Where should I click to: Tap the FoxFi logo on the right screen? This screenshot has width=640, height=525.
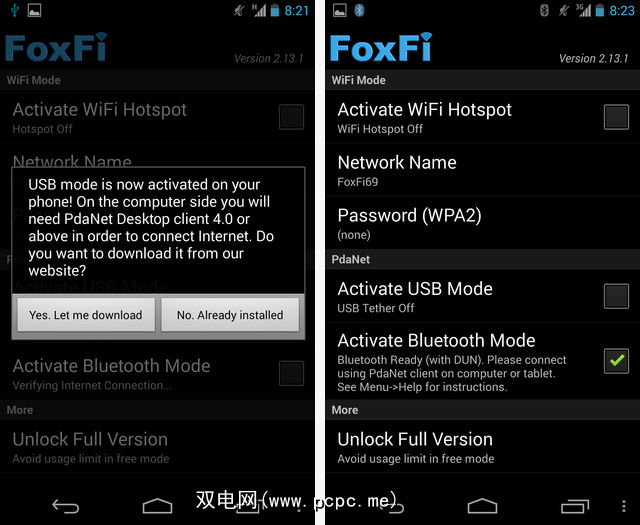pos(380,47)
